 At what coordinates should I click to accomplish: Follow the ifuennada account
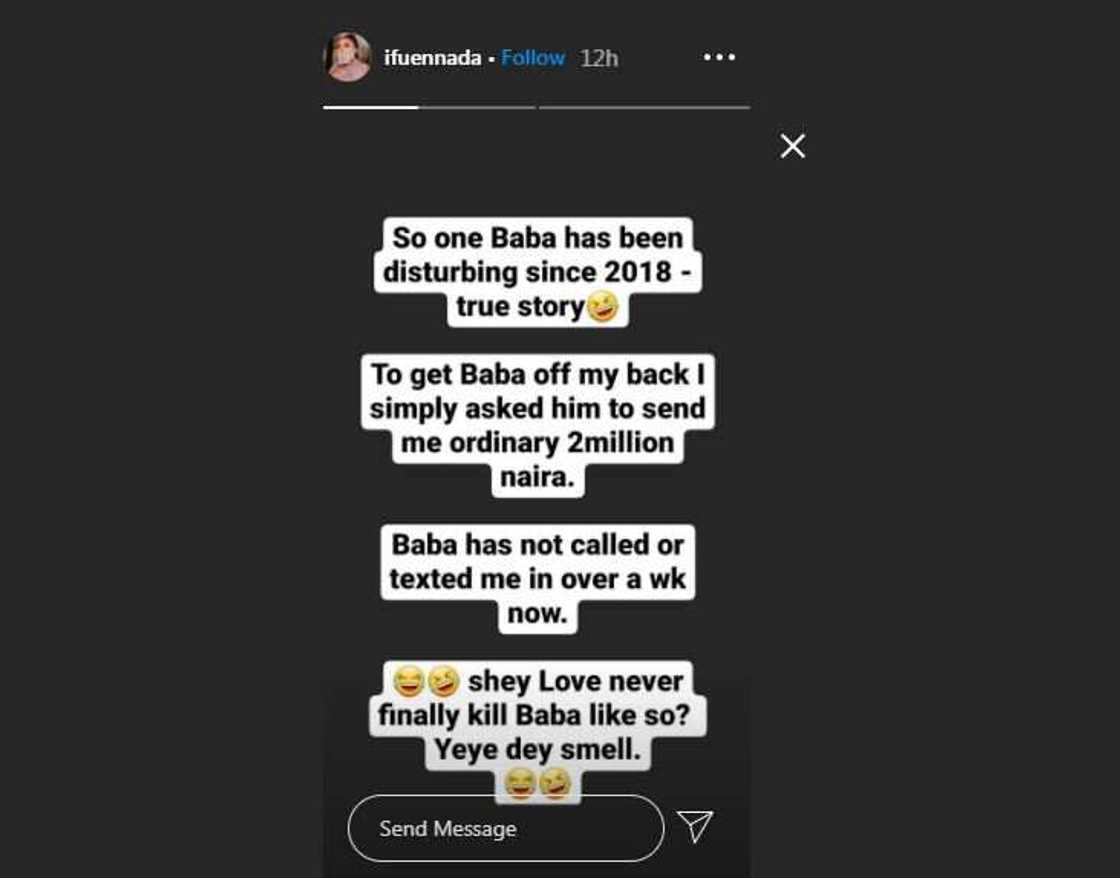coord(533,58)
